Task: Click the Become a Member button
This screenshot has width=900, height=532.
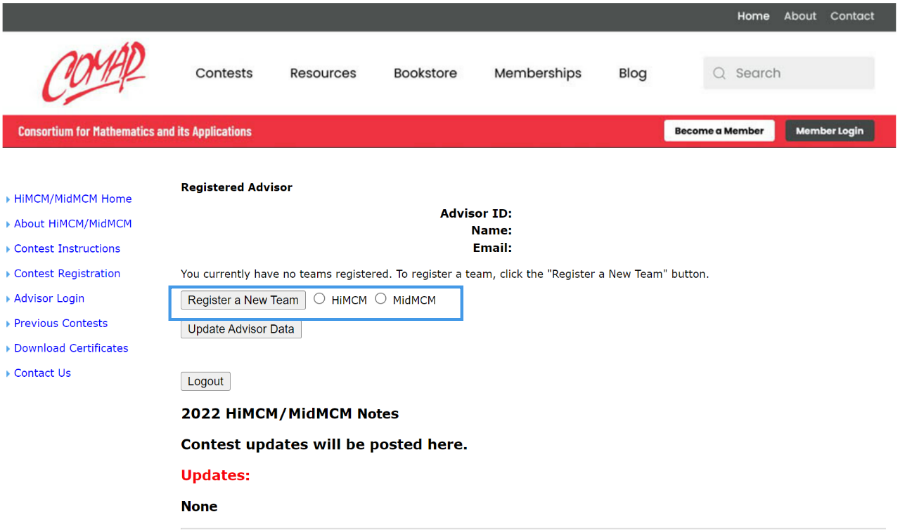Action: [719, 131]
